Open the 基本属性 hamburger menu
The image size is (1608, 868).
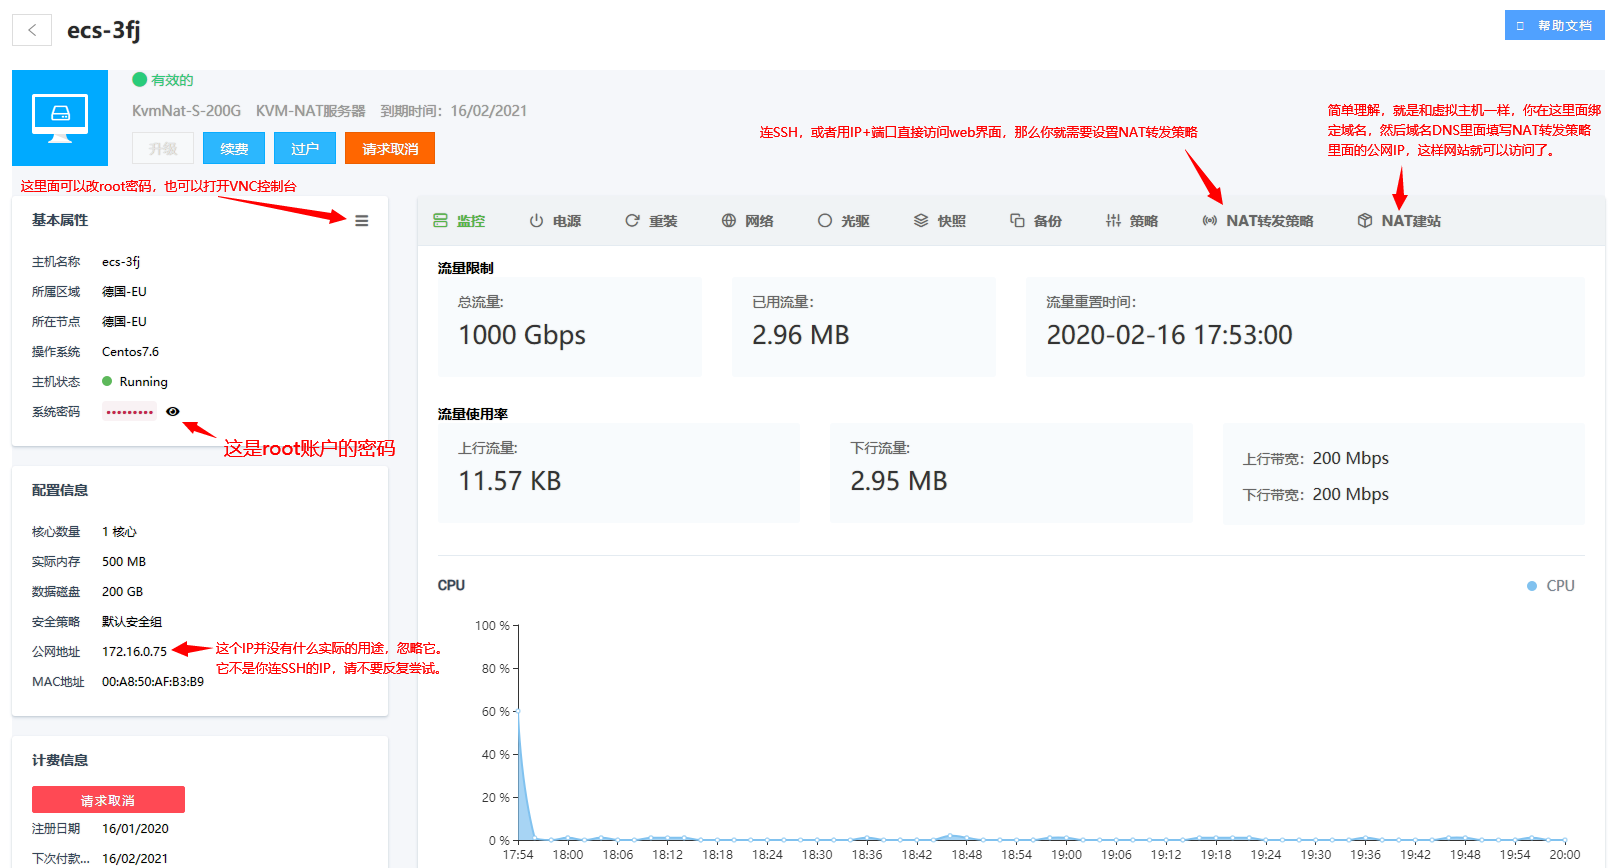pos(362,221)
